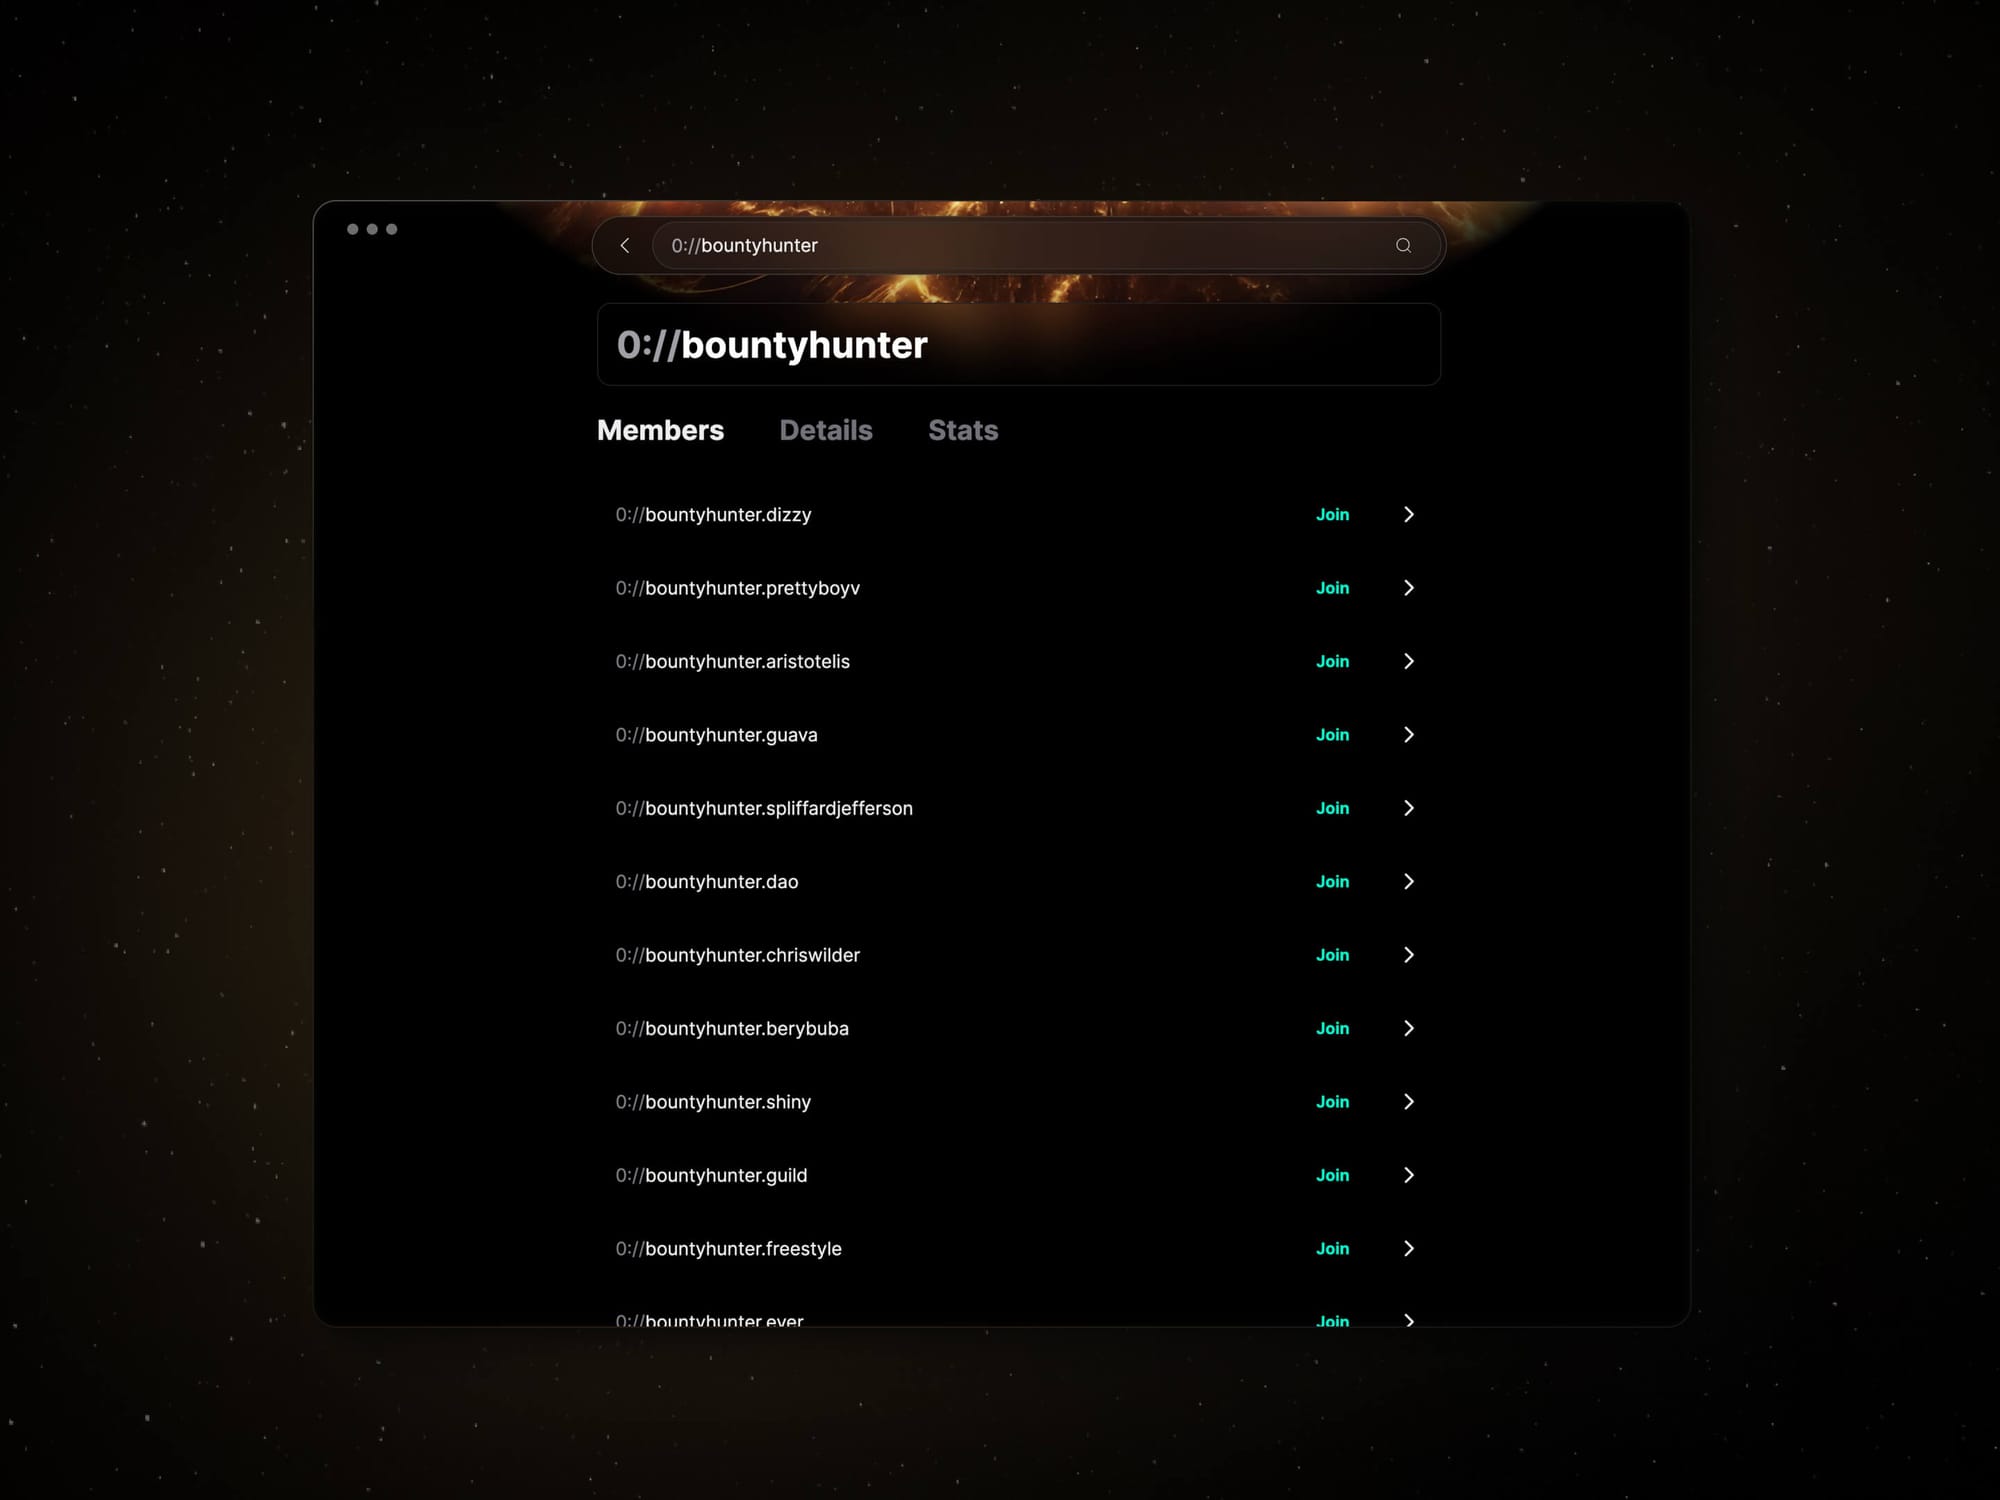Screen dimensions: 2000x1500
Task: Click chevron next to bountyhunter.guava
Action: (1408, 735)
